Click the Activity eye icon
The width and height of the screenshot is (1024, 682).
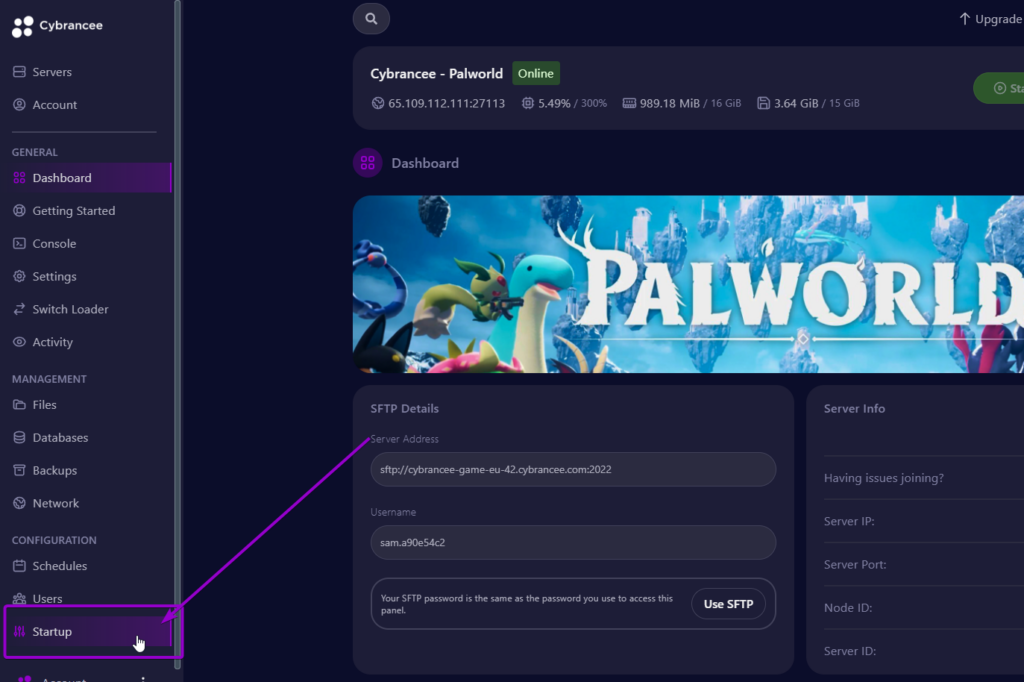coord(19,342)
